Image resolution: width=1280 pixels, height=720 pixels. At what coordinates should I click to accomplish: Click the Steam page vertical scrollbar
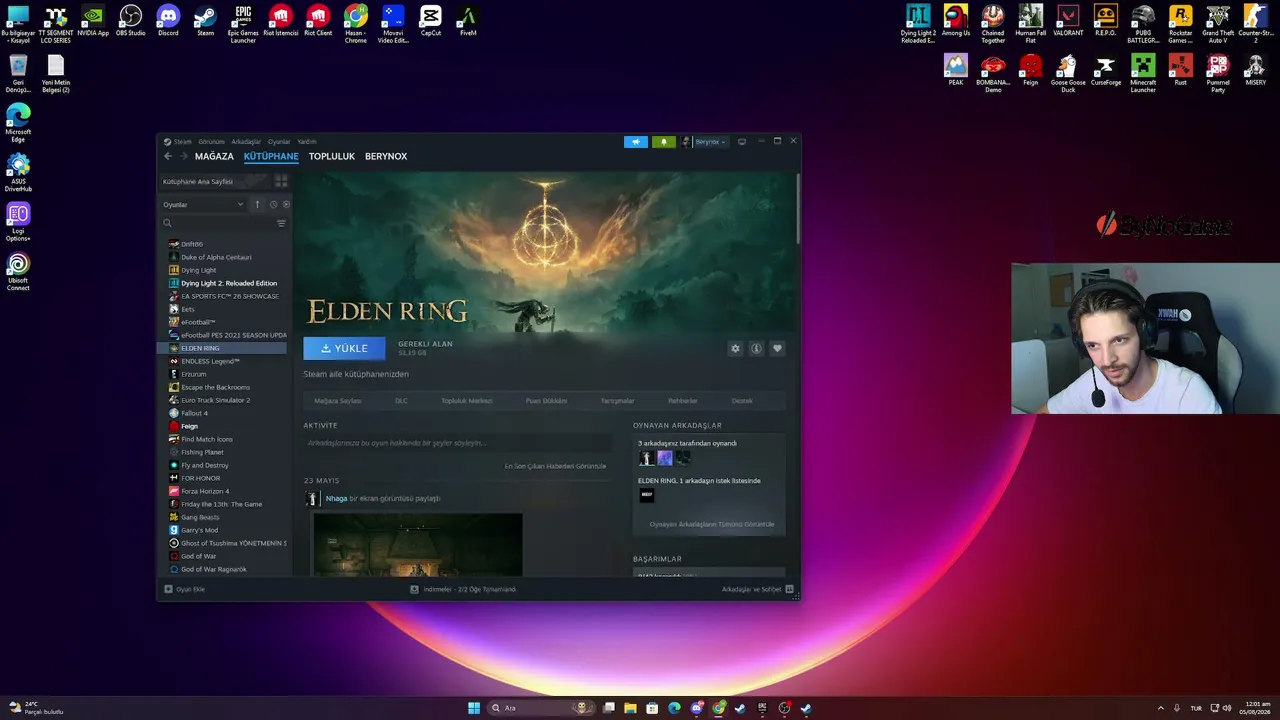(797, 208)
